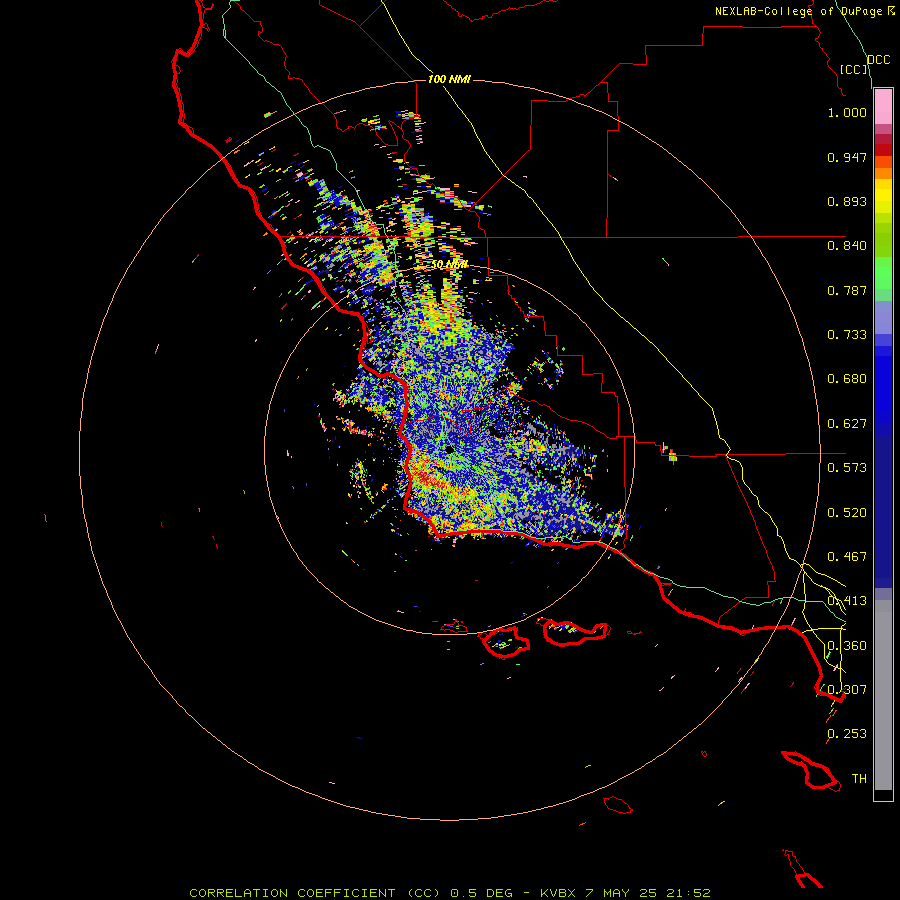Click the pink swatch at top of color bar

(883, 107)
